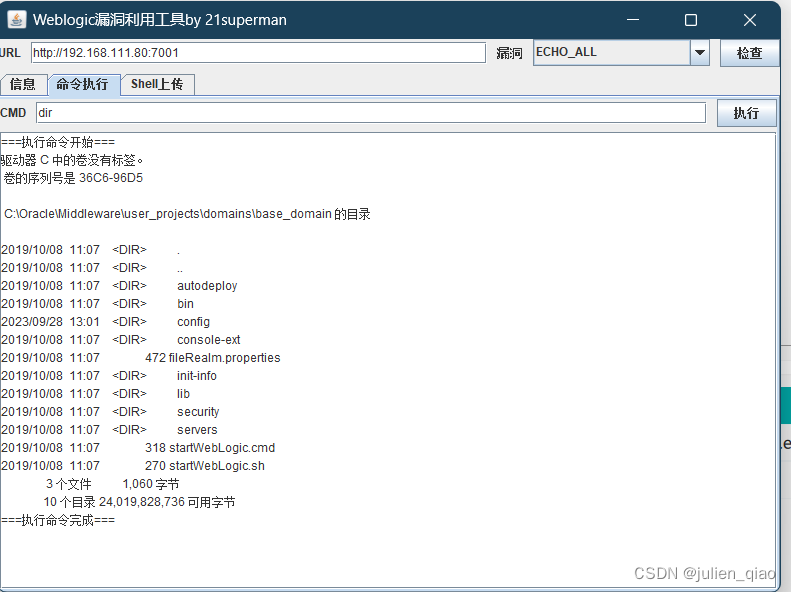The height and width of the screenshot is (592, 791).
Task: Click the ===执行命令完成=== output line
Action: pos(58,520)
